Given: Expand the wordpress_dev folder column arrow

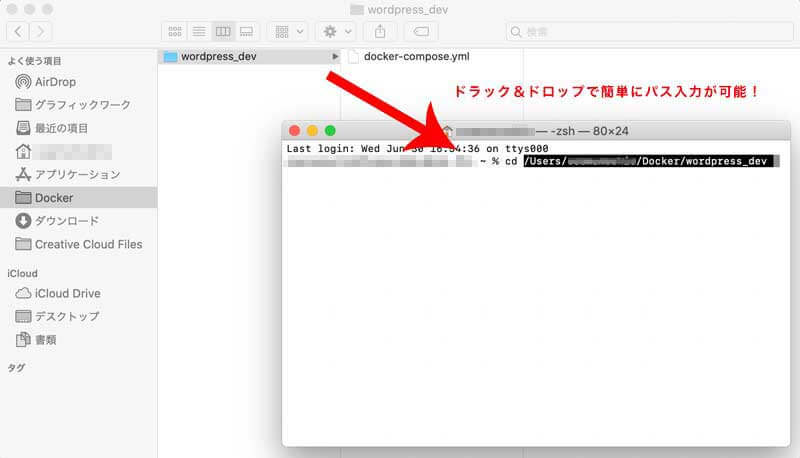Looking at the screenshot, I should [335, 57].
